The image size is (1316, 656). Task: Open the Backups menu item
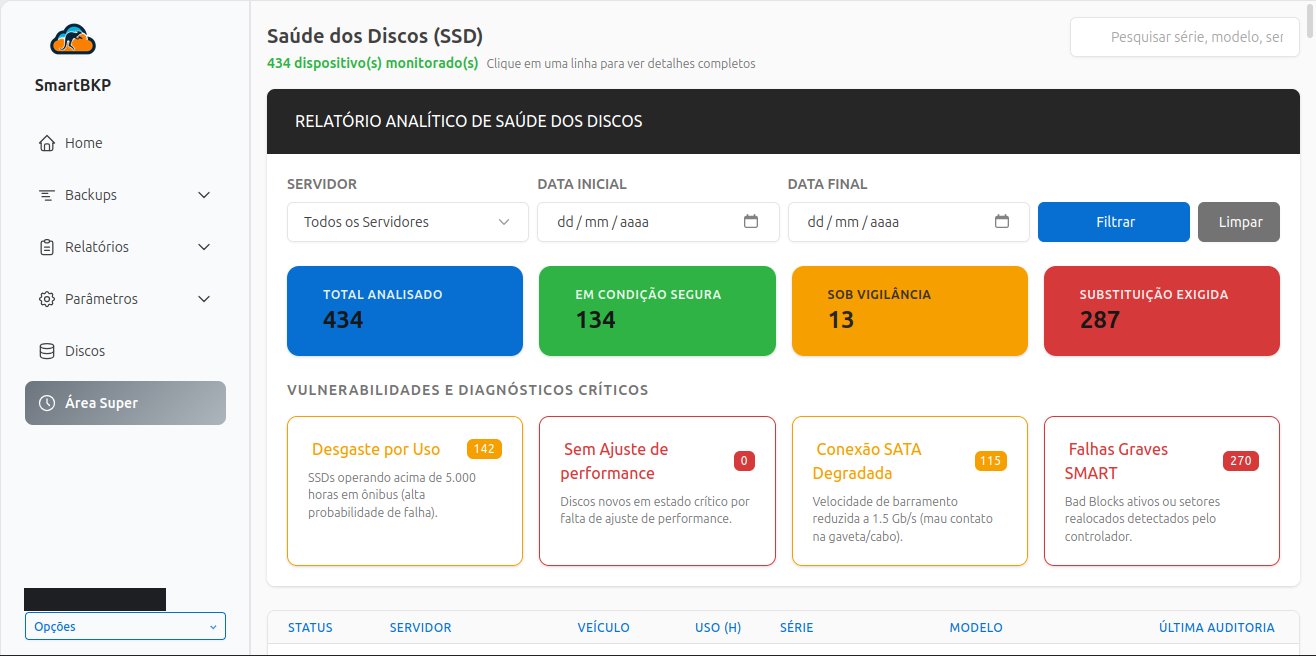125,195
